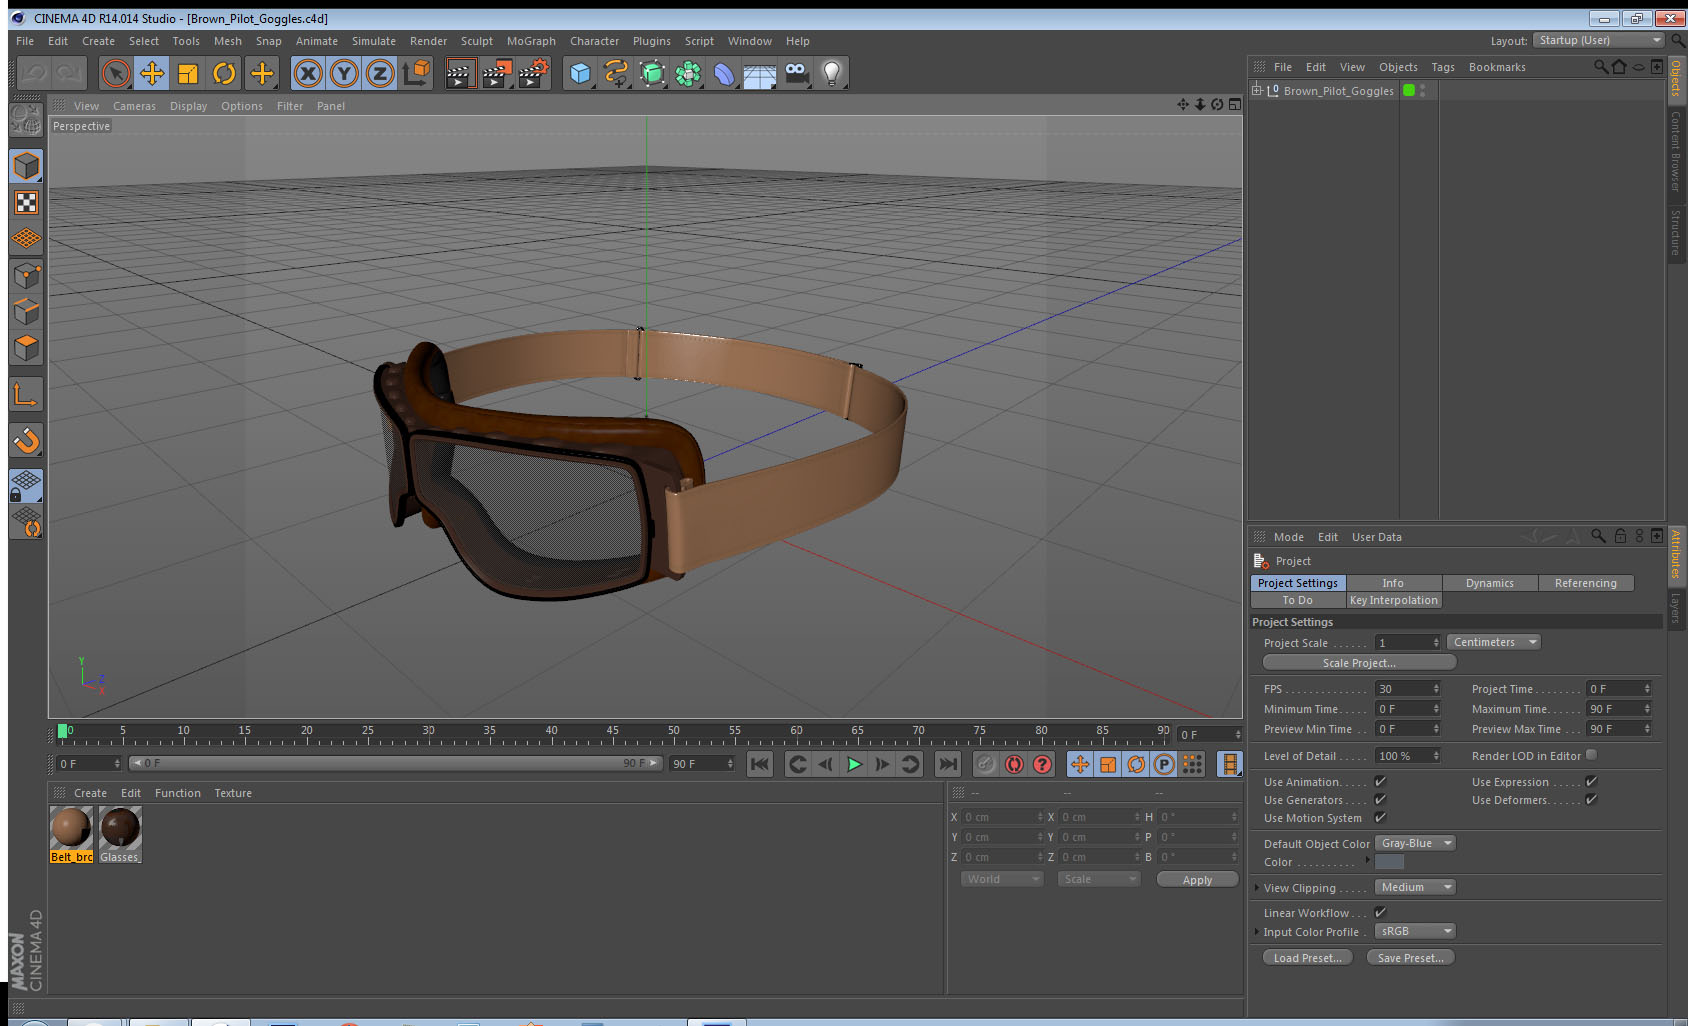Select the Move tool in top toolbar

pos(152,73)
